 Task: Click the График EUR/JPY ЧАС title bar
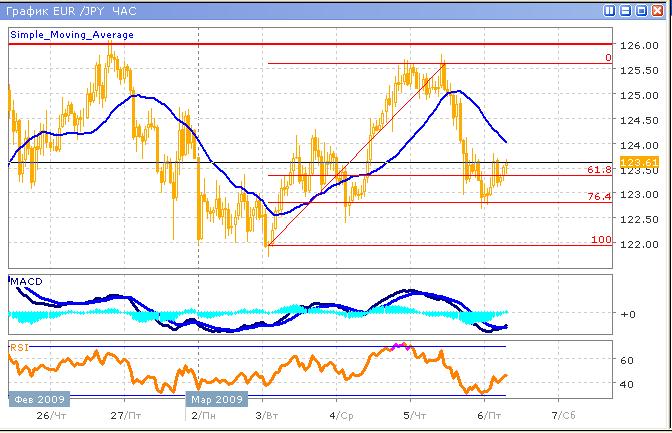300,10
